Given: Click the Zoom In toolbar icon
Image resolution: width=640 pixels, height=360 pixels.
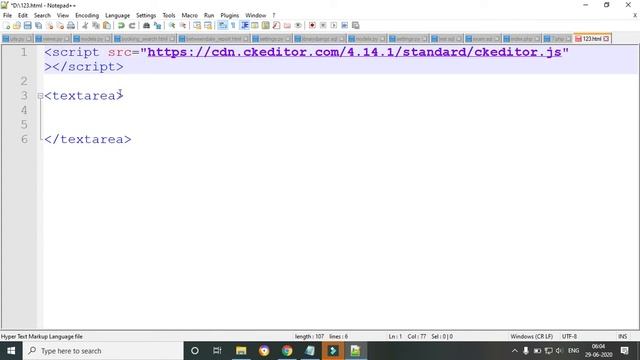Looking at the screenshot, I should tap(172, 25).
